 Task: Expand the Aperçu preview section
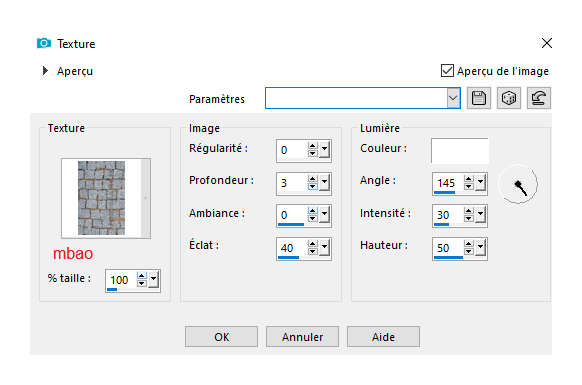click(45, 71)
